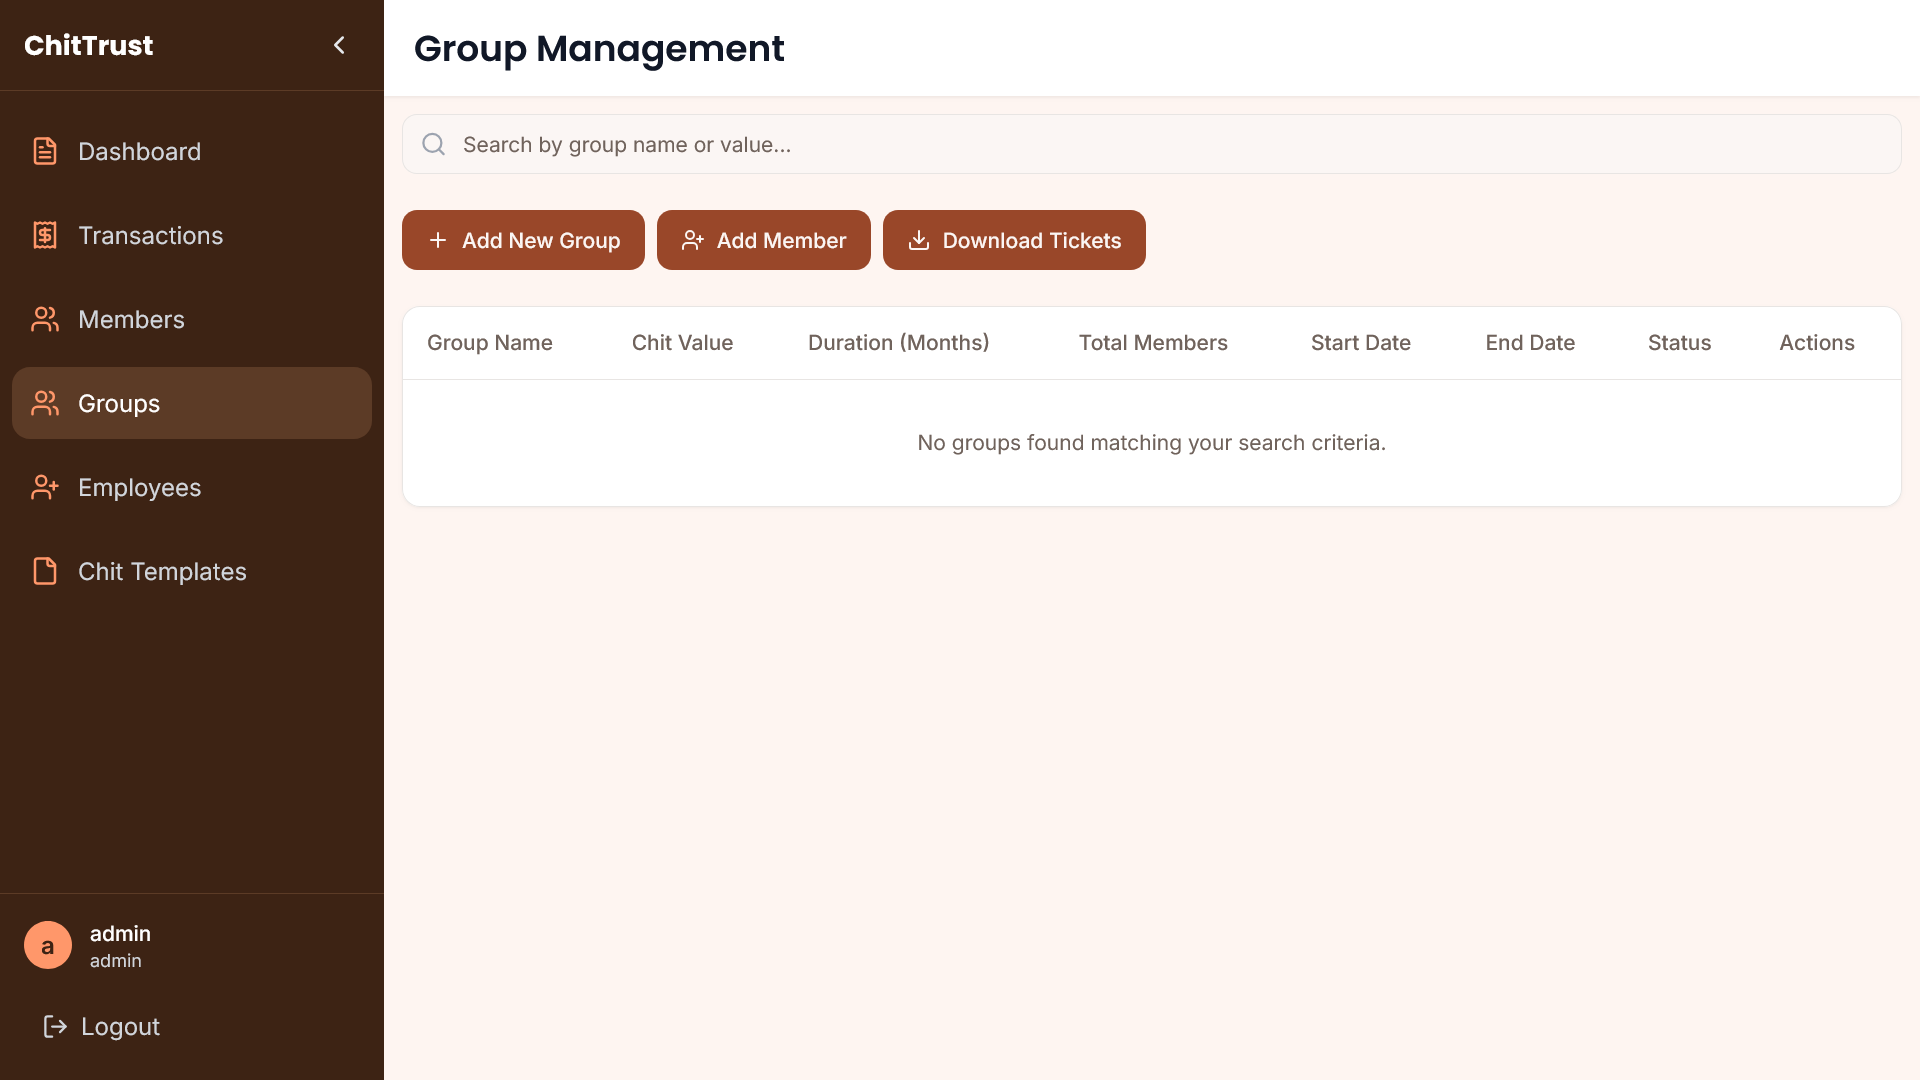Click the Employees user-plus icon

tap(45, 487)
